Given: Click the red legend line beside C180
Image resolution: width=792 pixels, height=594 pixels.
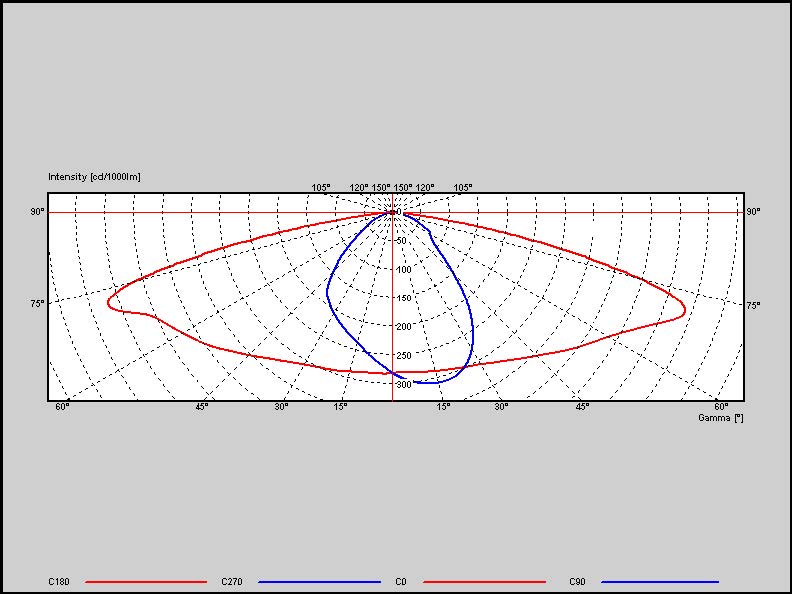Looking at the screenshot, I should (146, 582).
